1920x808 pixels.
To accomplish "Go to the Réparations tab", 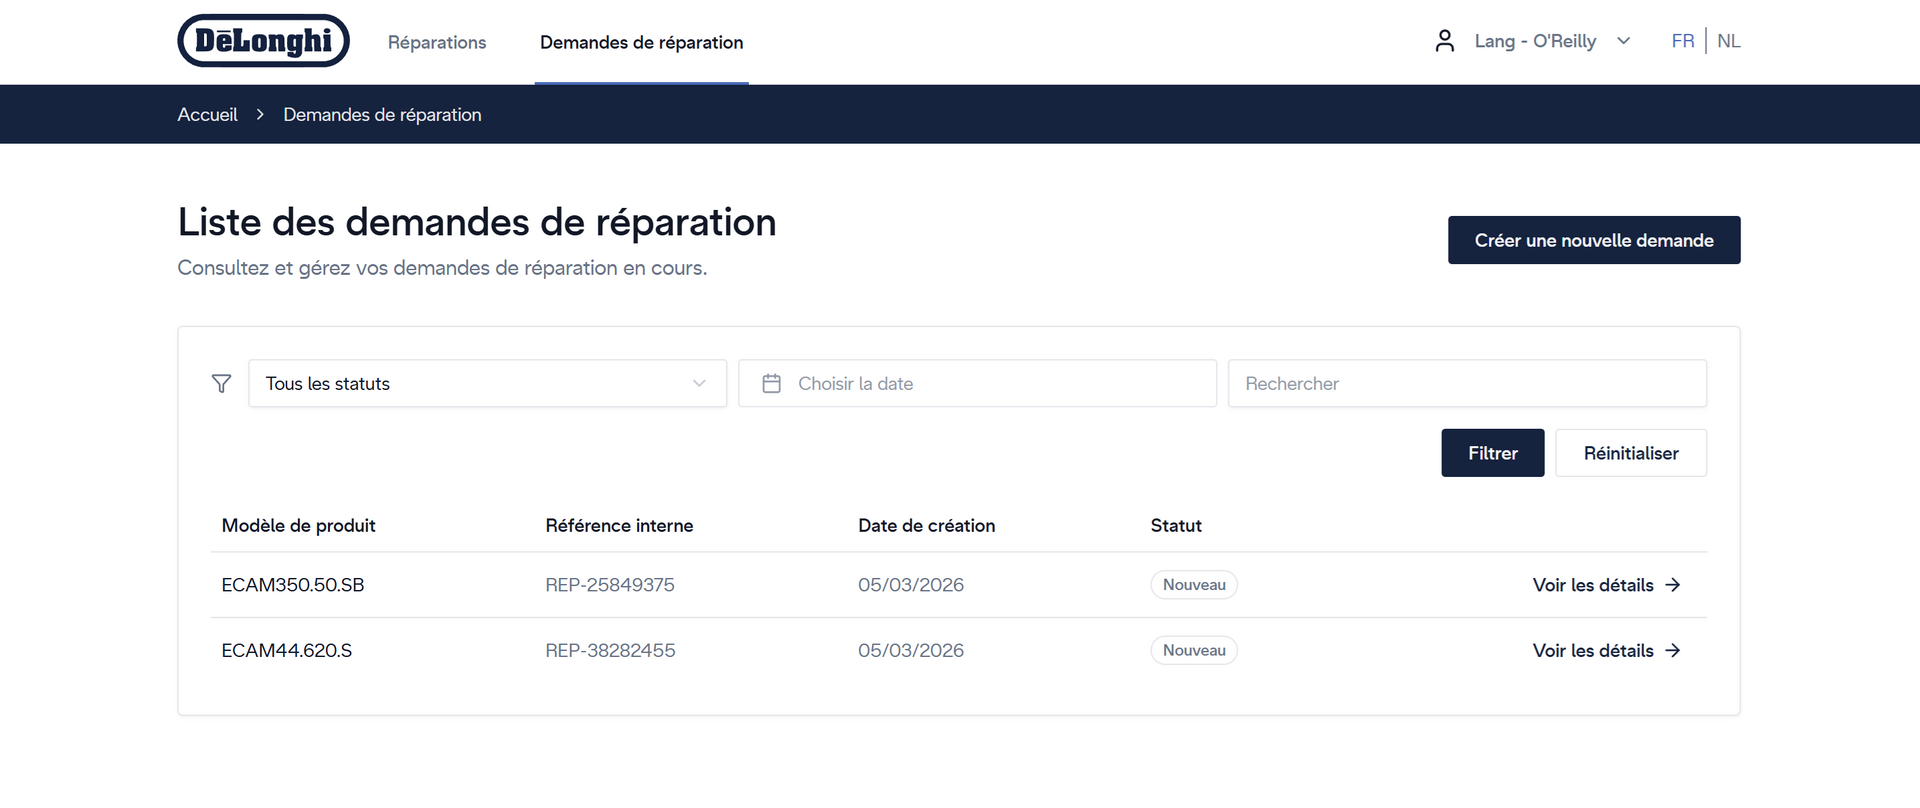I will (437, 43).
